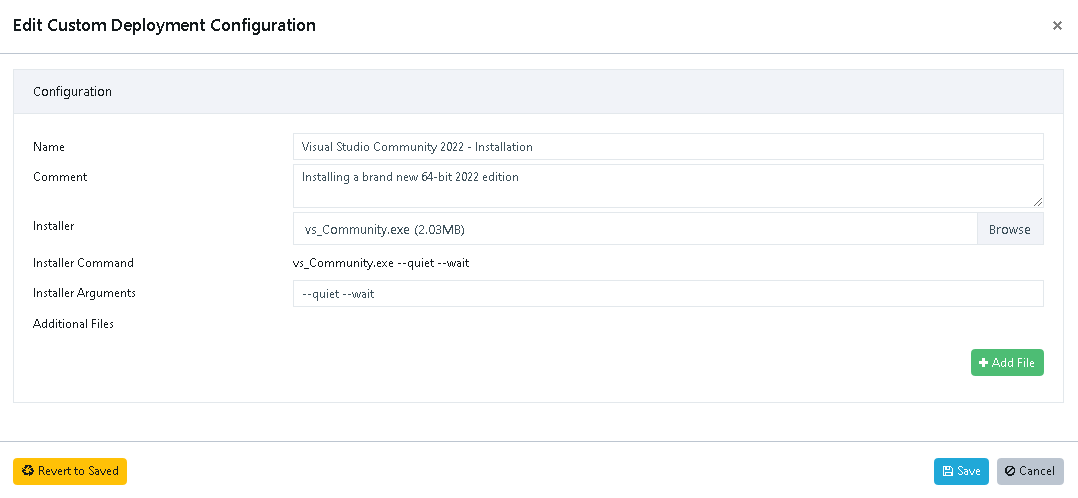
Task: Save the deployment configuration
Action: (961, 471)
